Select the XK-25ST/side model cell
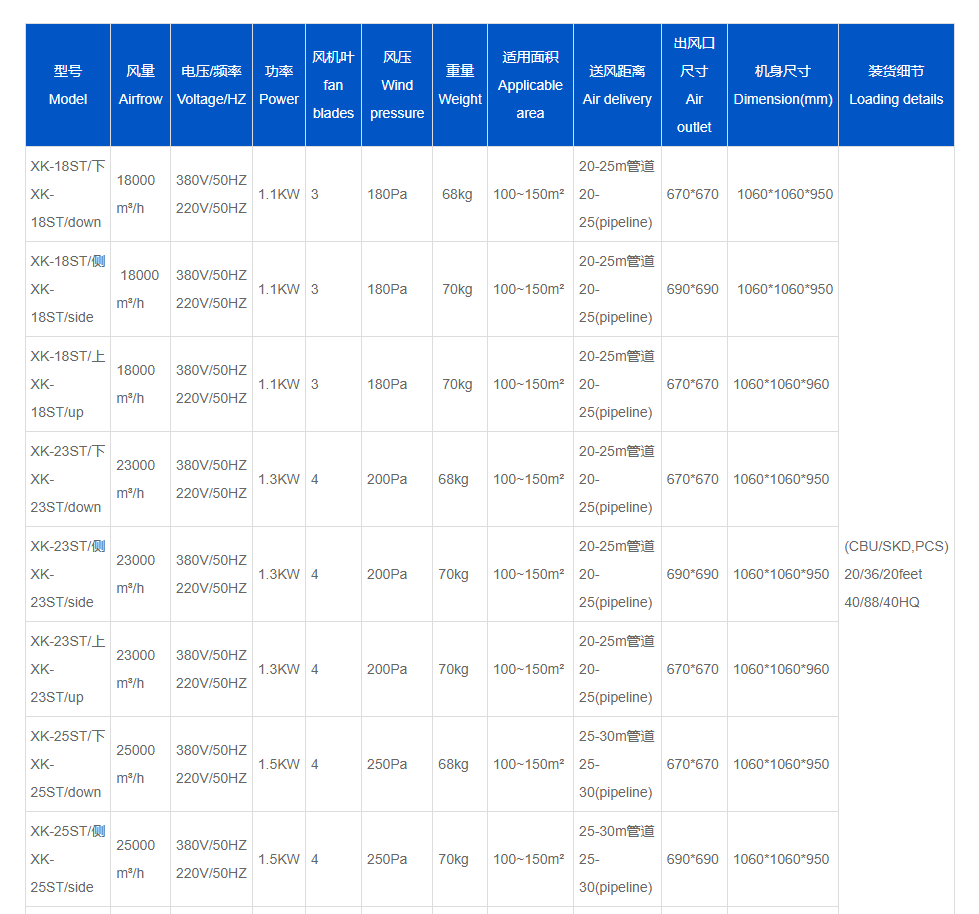 pos(68,858)
